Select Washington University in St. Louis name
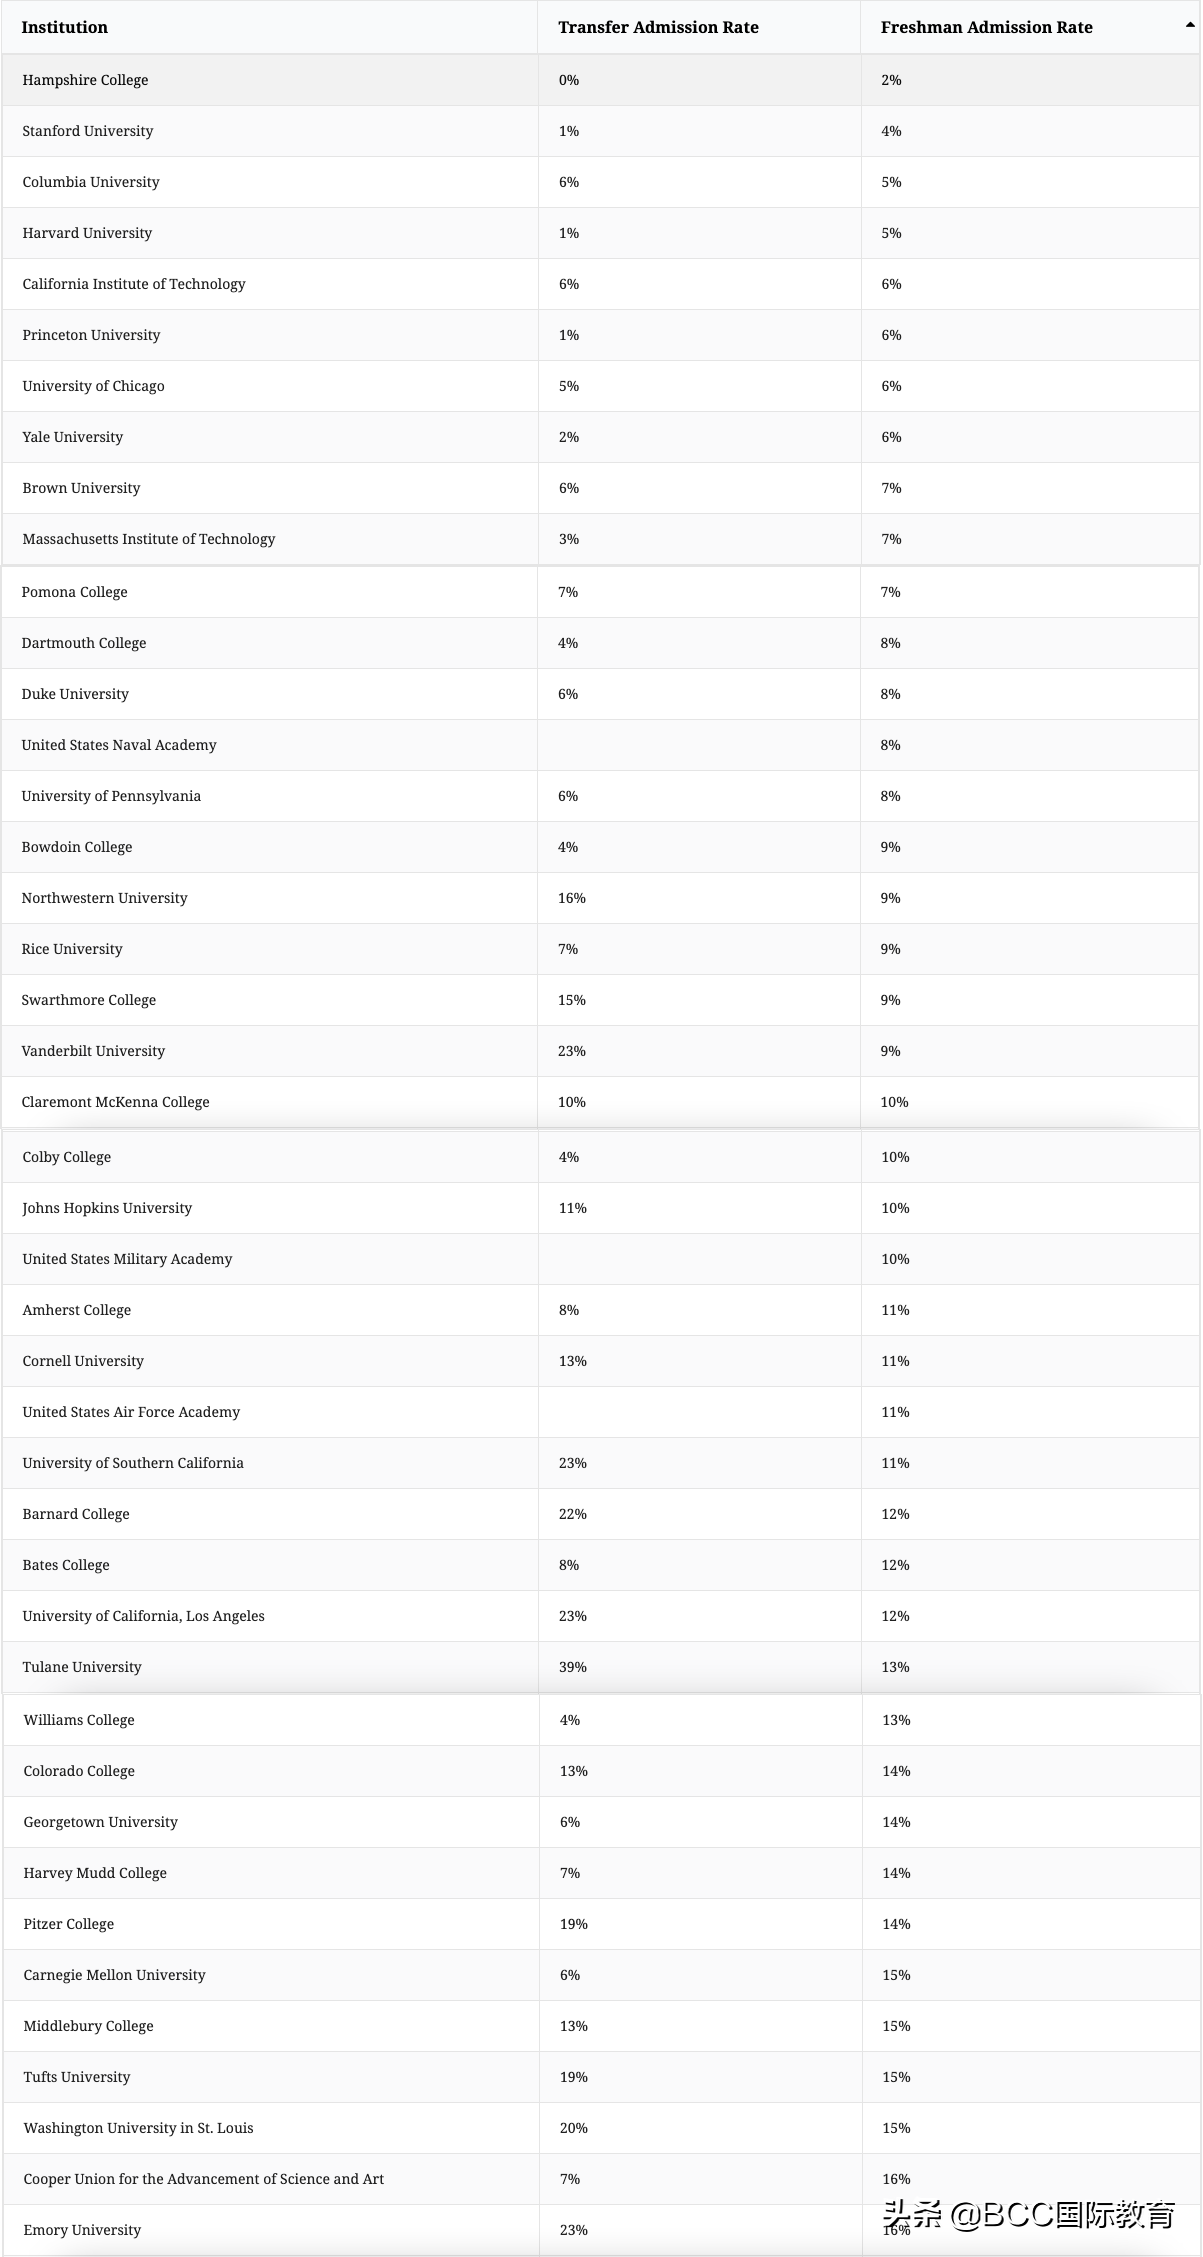 (139, 2128)
